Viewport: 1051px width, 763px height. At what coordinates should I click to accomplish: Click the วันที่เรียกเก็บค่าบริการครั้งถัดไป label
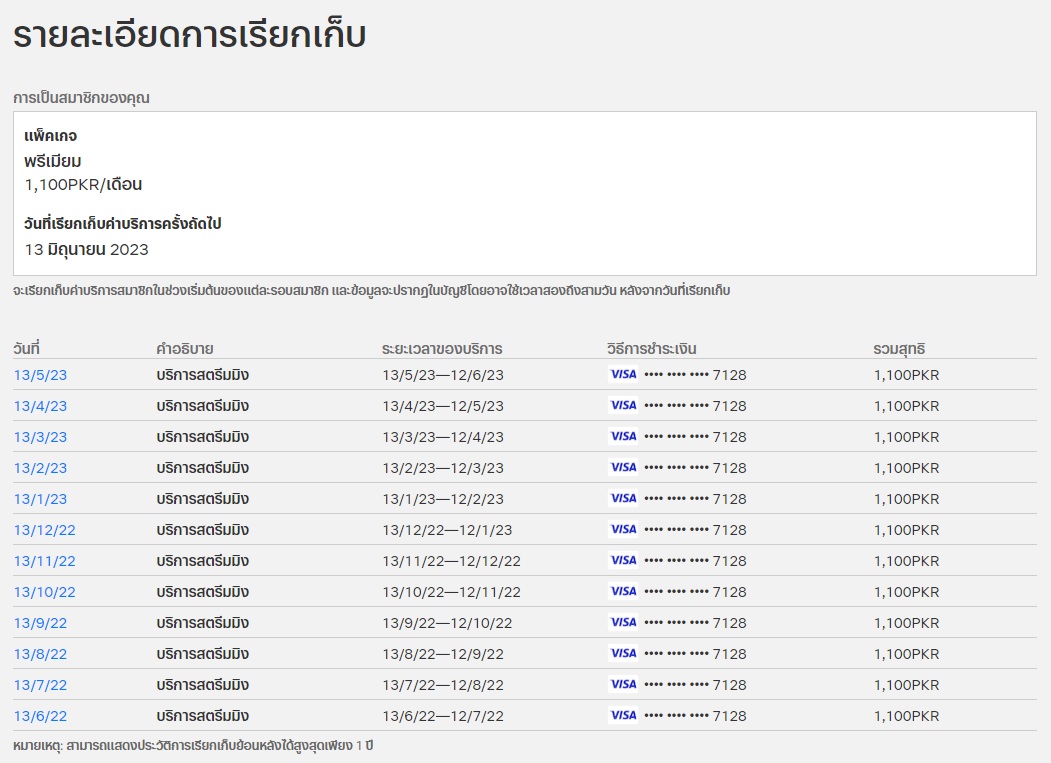[x=123, y=223]
